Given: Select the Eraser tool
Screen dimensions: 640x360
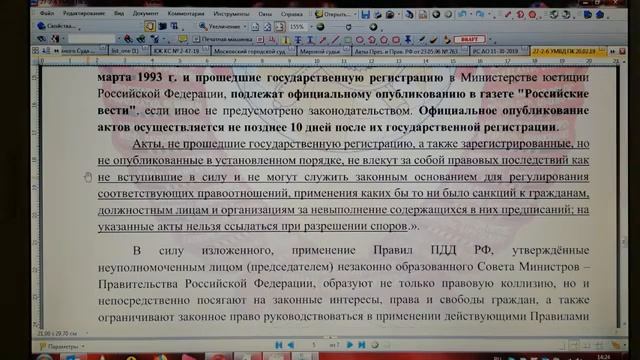Looking at the screenshot, I should coord(434,40).
